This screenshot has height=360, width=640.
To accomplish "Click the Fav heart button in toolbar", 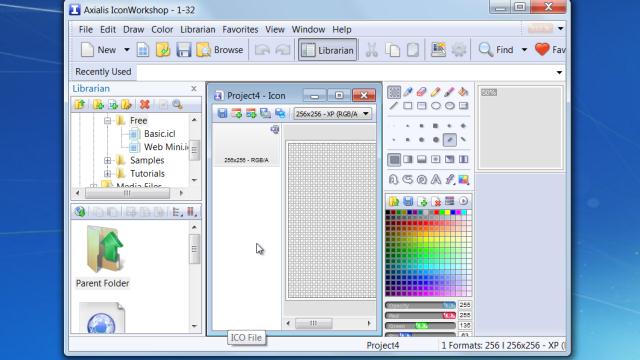I will (x=550, y=50).
